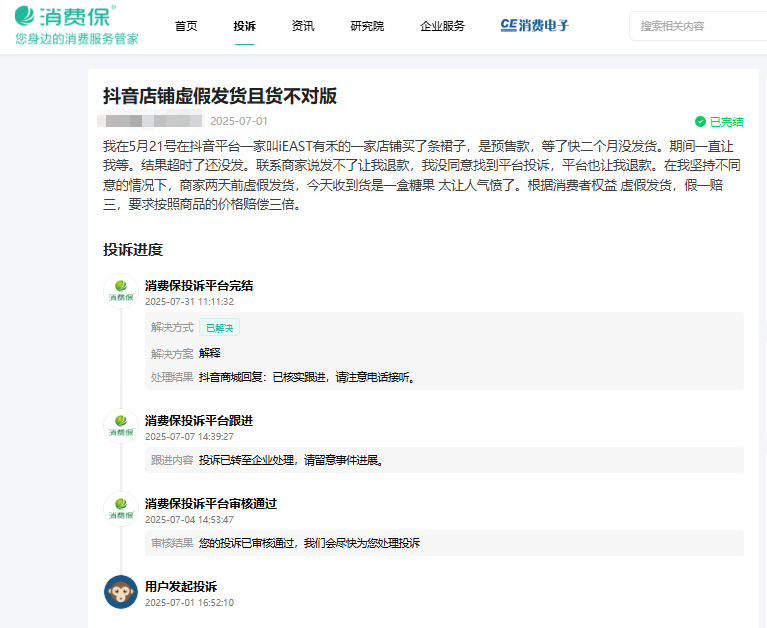
Task: Click the slogan 您身边的消费服务管家
Action: [x=77, y=39]
